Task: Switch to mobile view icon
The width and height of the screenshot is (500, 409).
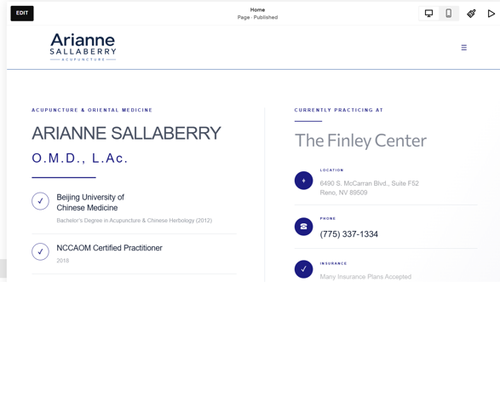Action: pyautogui.click(x=449, y=13)
